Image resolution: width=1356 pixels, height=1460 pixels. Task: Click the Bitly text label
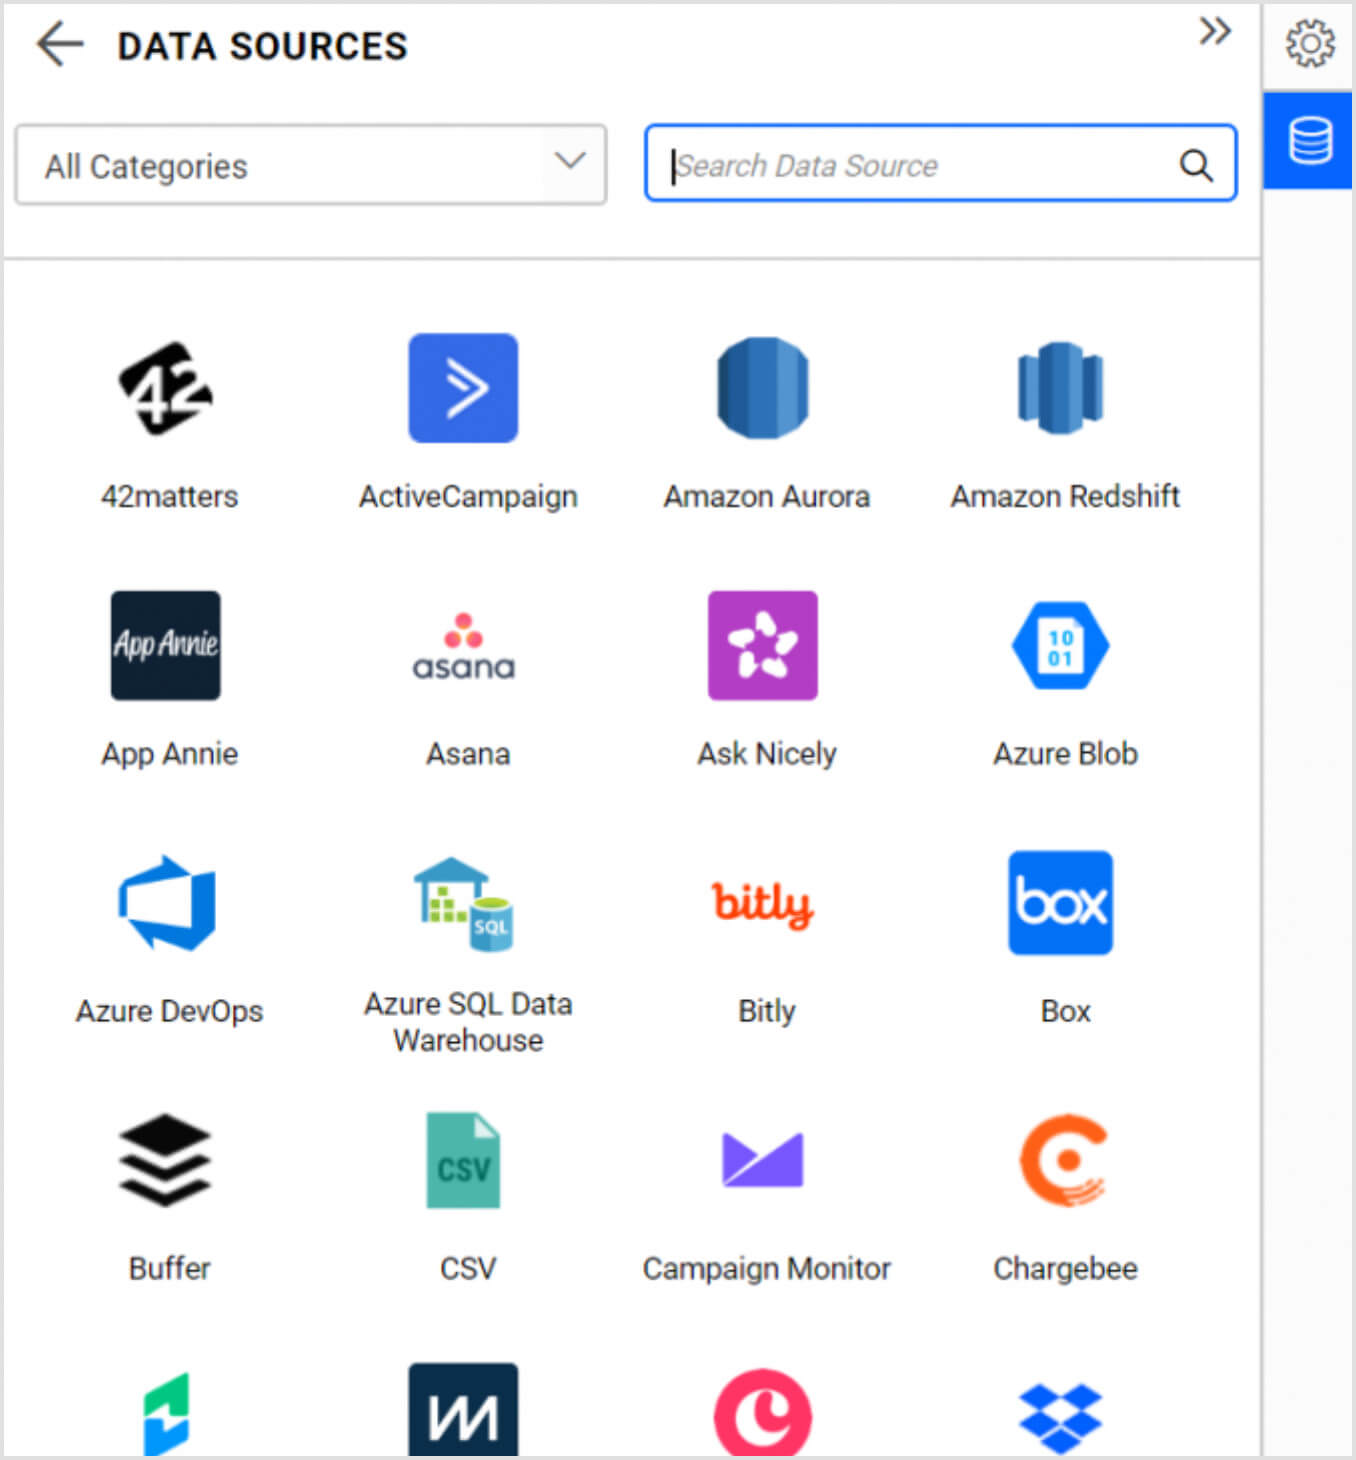tap(767, 1011)
